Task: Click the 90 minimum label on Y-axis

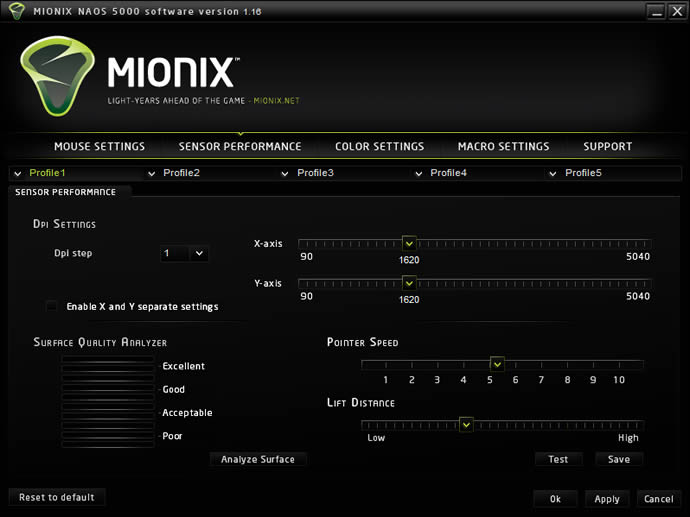Action: pyautogui.click(x=306, y=296)
